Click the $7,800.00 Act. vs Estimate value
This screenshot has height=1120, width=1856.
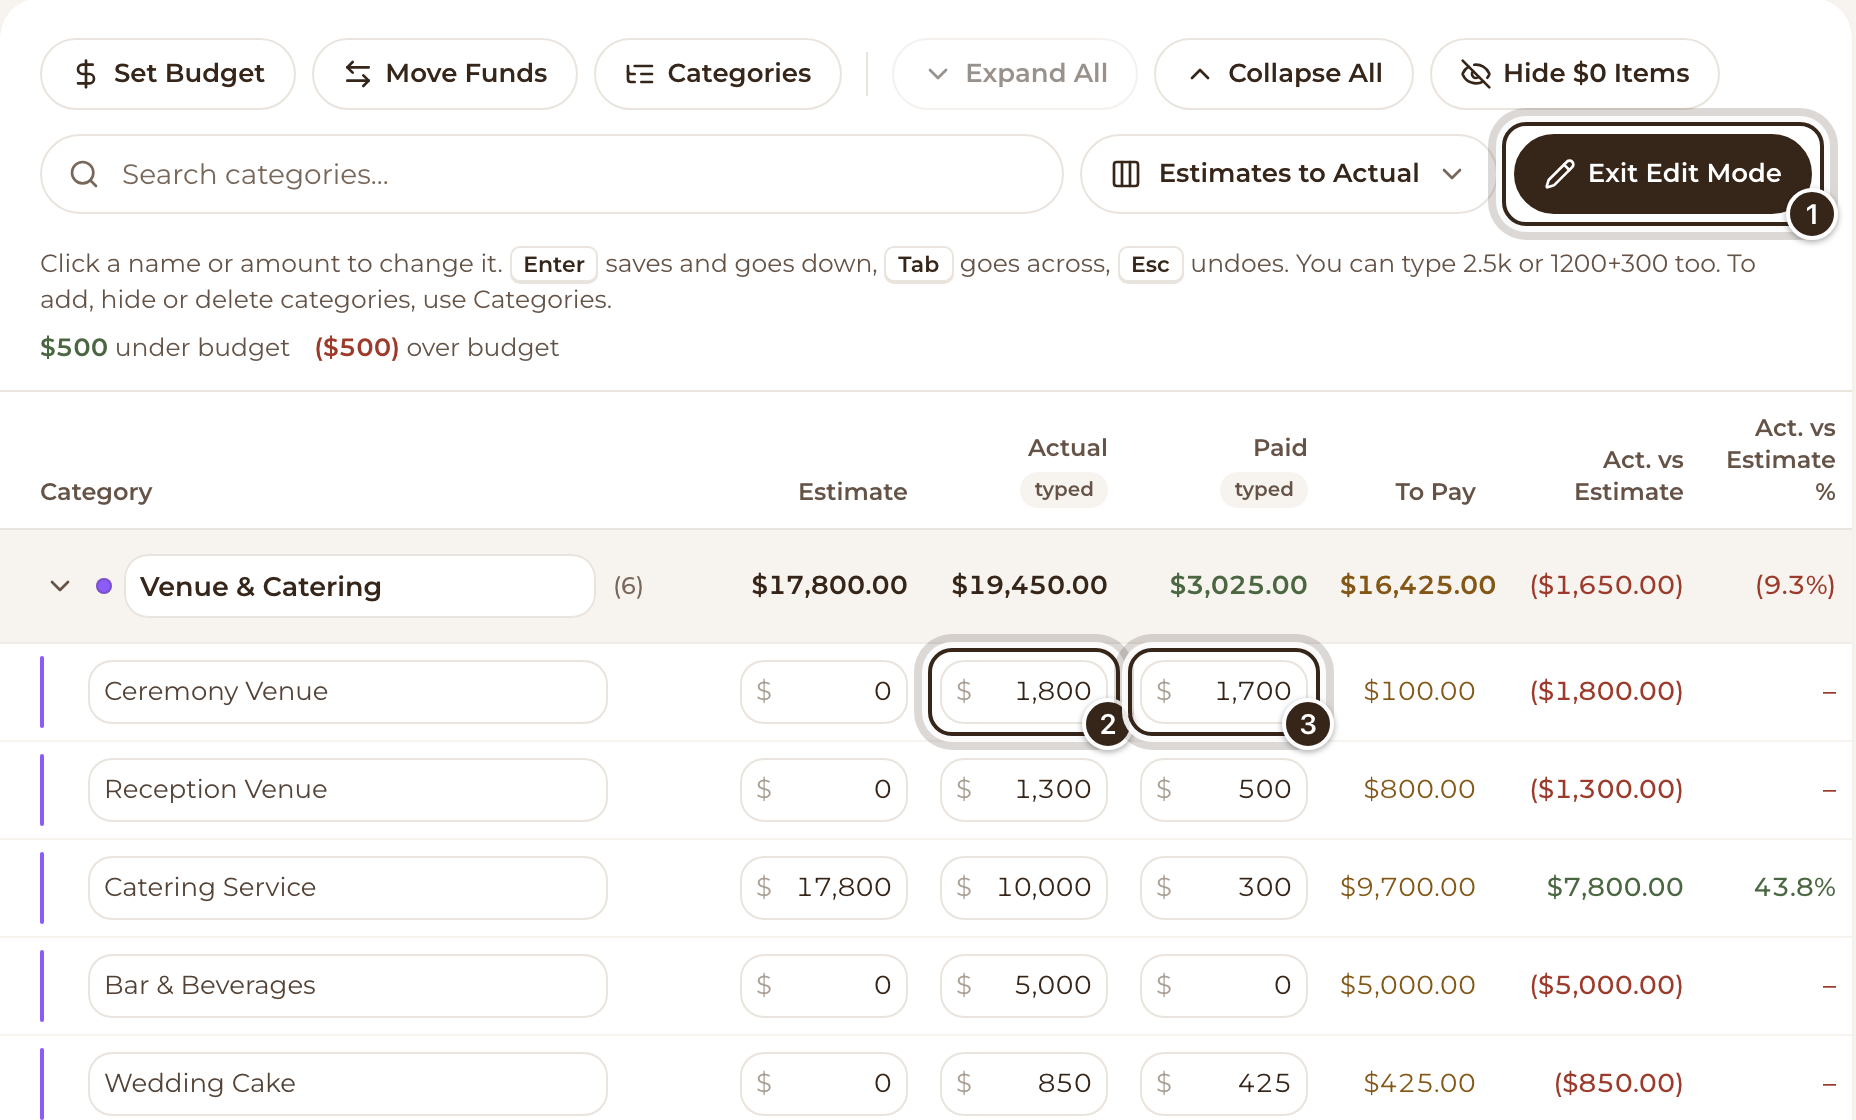(x=1615, y=888)
